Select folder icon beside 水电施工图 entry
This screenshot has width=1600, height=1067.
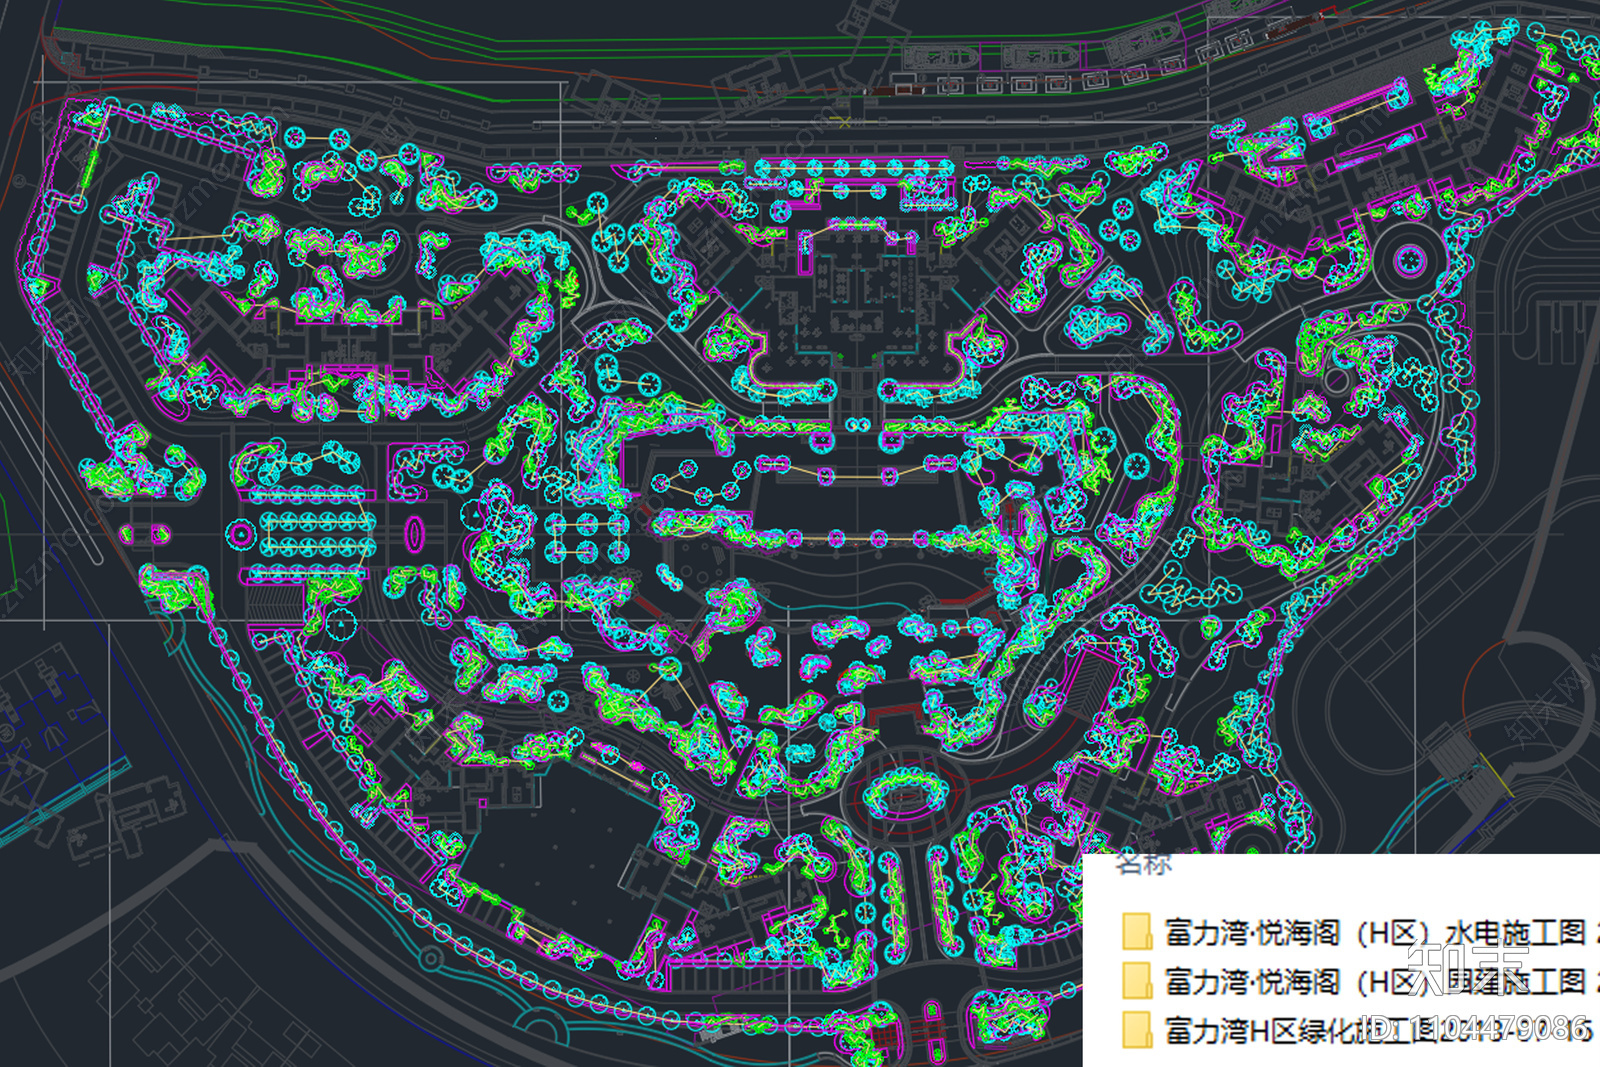tap(1136, 932)
